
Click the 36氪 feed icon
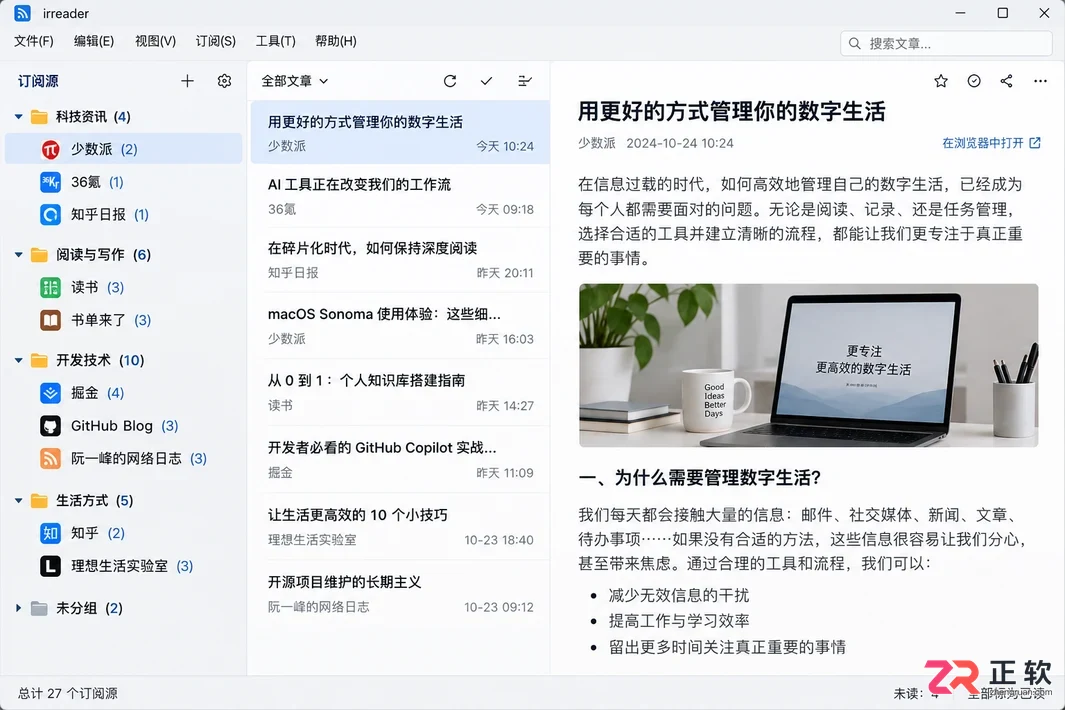click(x=50, y=181)
